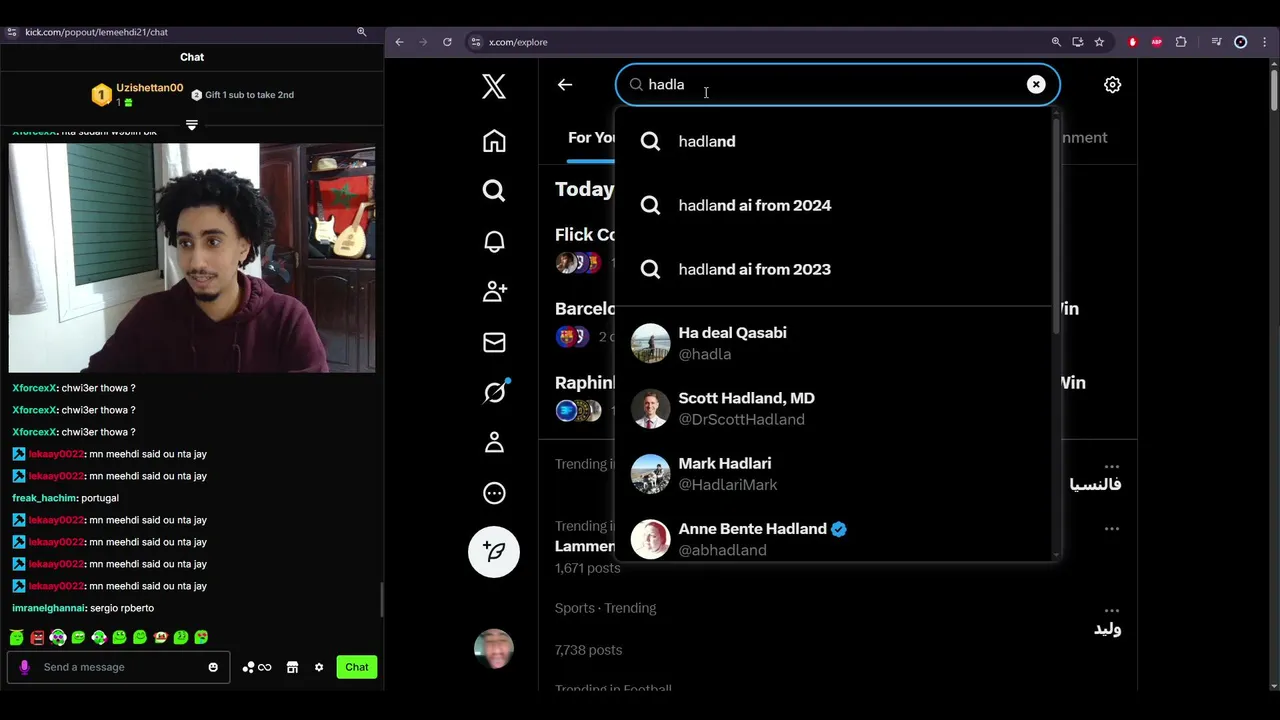Collapse pinned section arrow in Kick chat

(x=192, y=125)
